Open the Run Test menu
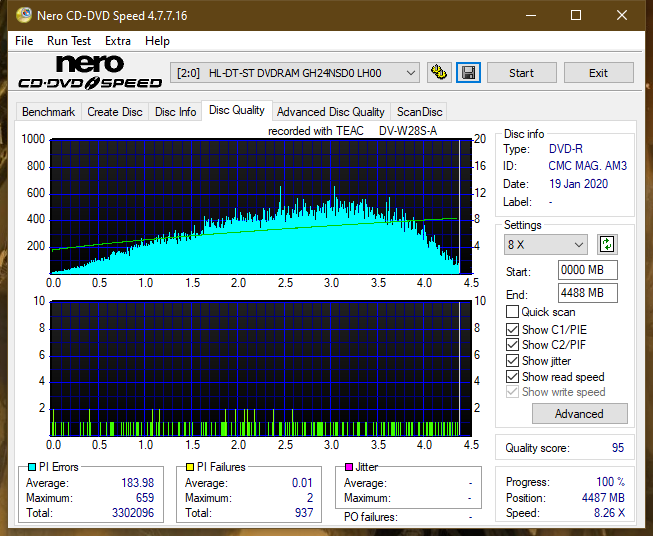653x536 pixels. coord(69,41)
